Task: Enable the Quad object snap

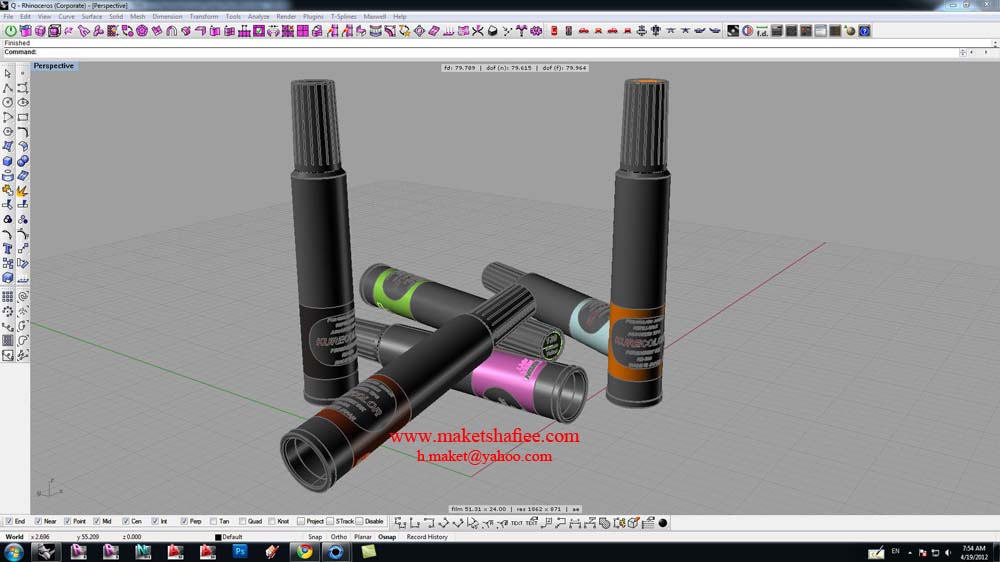Action: (243, 522)
